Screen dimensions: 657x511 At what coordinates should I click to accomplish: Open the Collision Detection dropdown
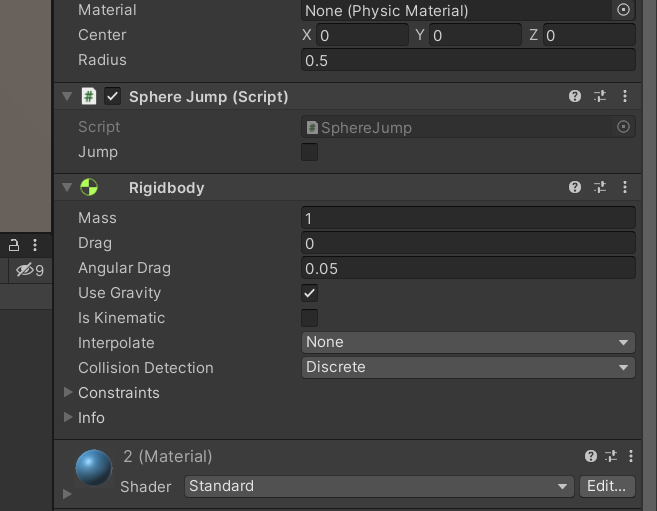[468, 367]
